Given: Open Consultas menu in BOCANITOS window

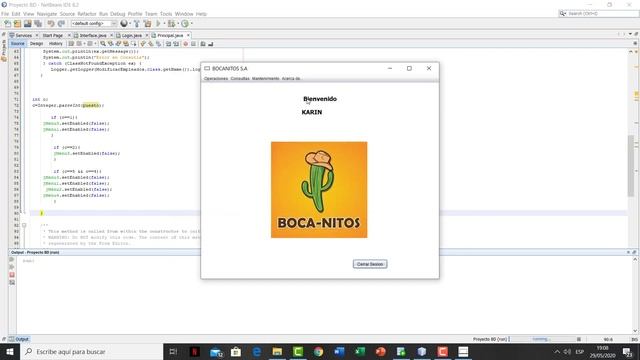Looking at the screenshot, I should pos(240,78).
